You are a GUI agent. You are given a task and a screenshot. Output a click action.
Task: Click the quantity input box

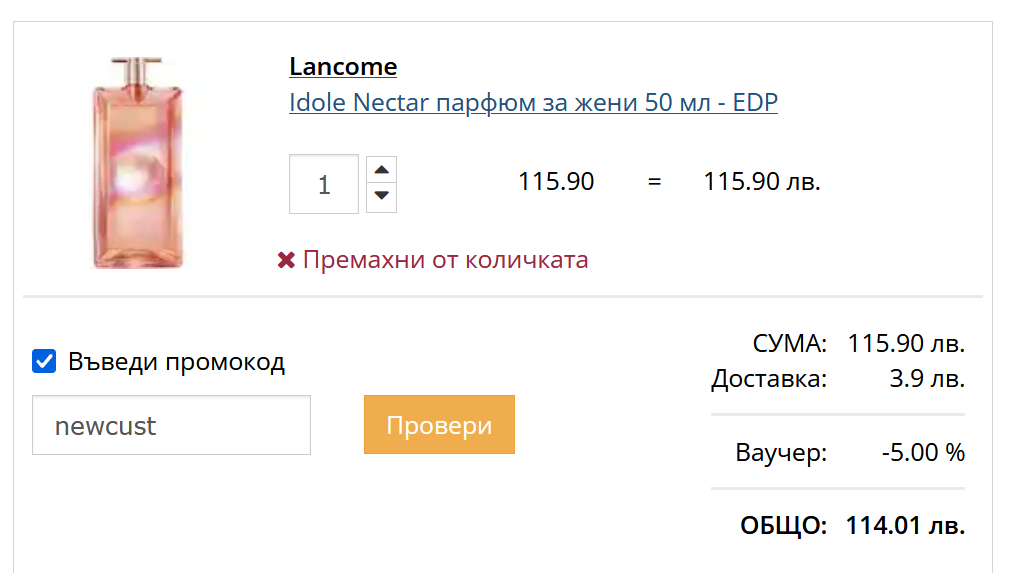click(x=324, y=184)
